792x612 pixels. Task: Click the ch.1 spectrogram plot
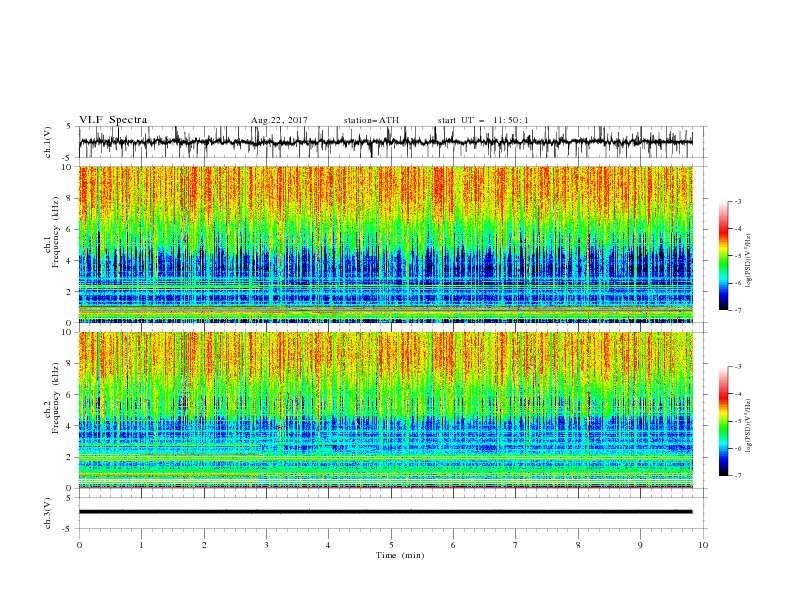pyautogui.click(x=386, y=244)
